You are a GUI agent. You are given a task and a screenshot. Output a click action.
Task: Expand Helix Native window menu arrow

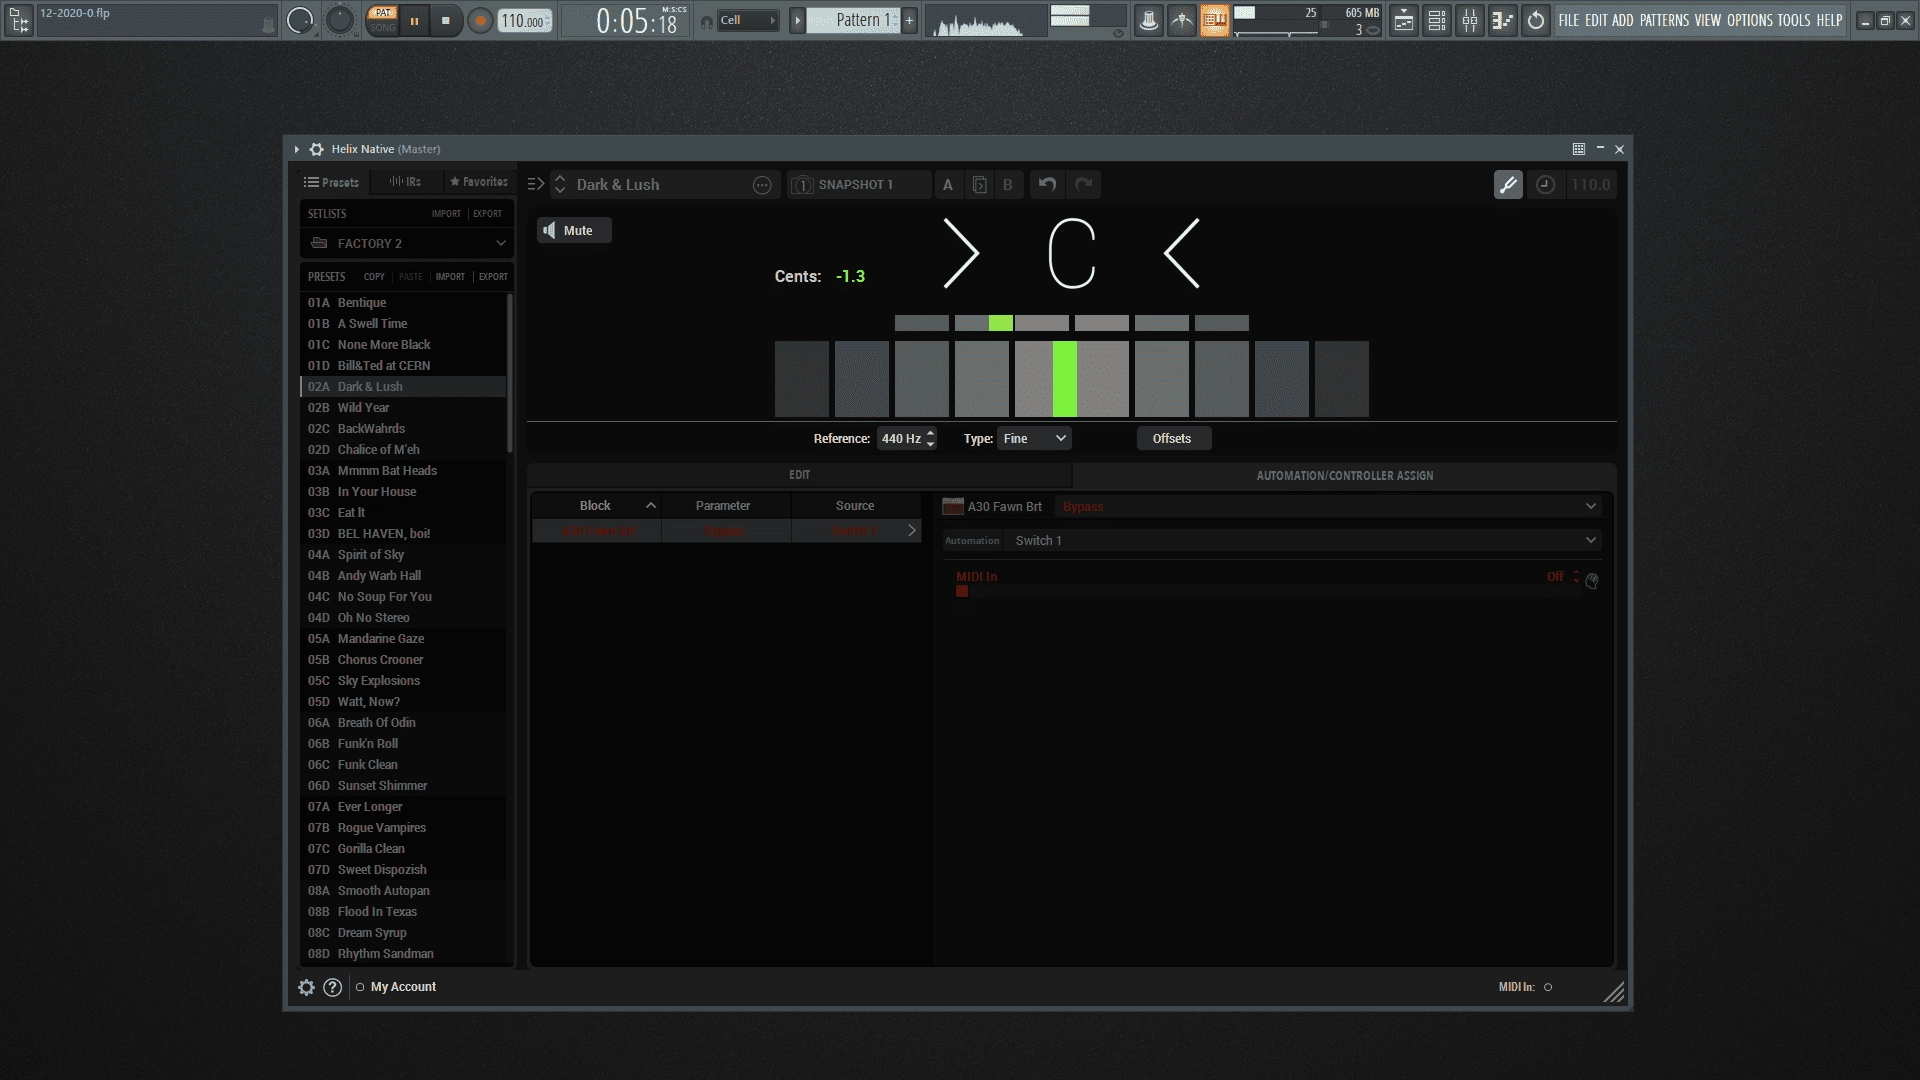click(297, 149)
